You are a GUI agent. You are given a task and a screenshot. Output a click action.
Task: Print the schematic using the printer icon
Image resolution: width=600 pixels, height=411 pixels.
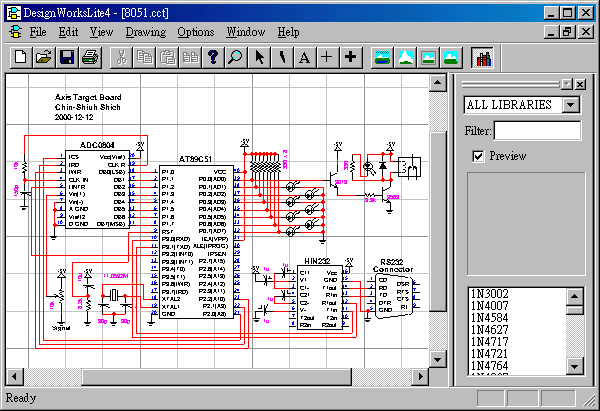(x=90, y=57)
